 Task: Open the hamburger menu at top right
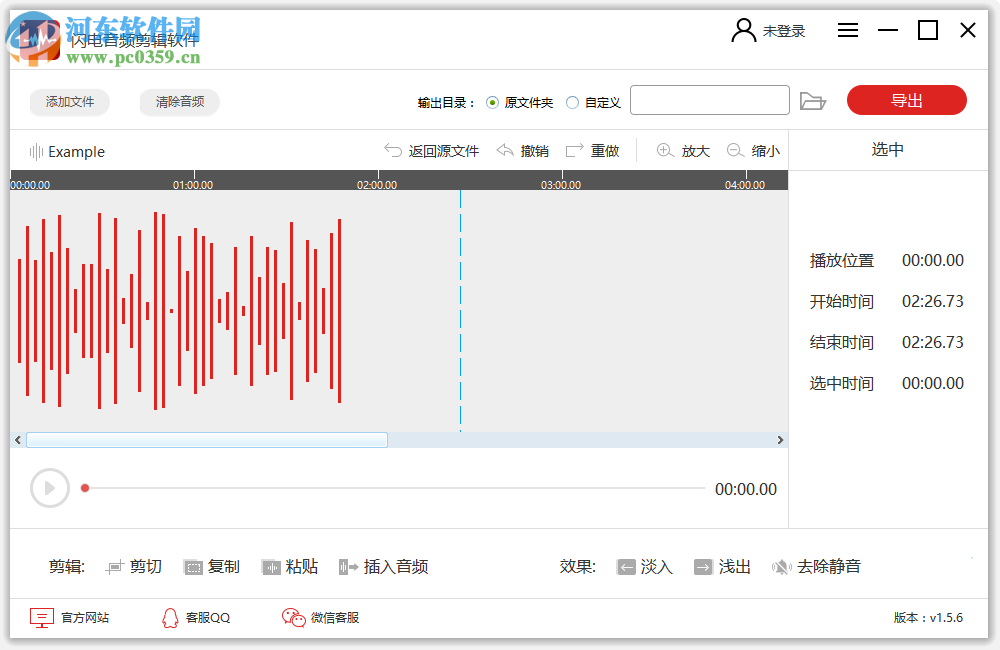[847, 30]
